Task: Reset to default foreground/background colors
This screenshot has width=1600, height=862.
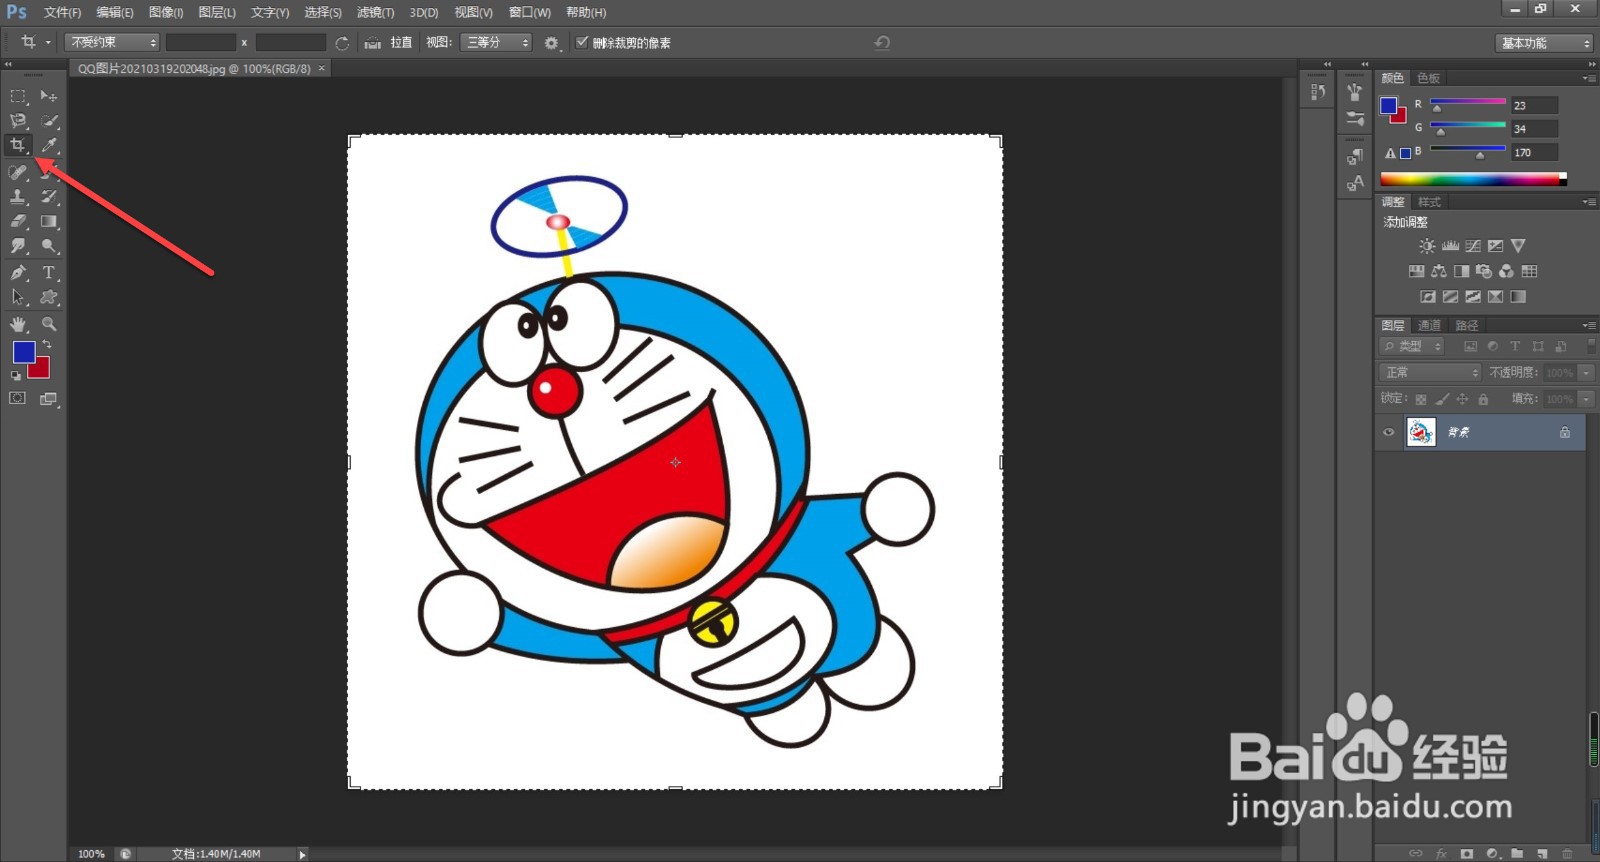Action: (x=16, y=376)
